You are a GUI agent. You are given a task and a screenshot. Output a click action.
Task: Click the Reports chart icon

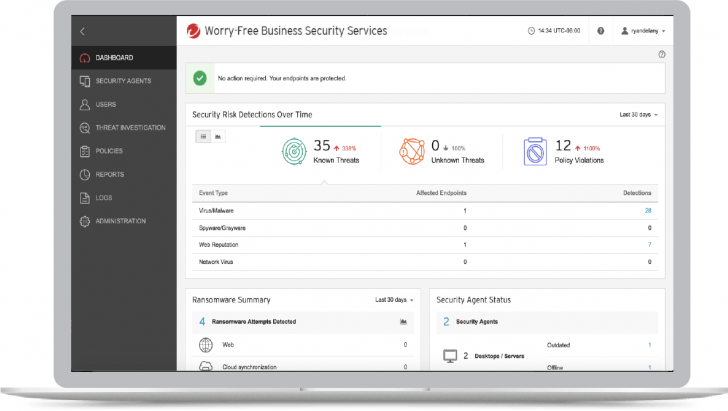(x=84, y=175)
